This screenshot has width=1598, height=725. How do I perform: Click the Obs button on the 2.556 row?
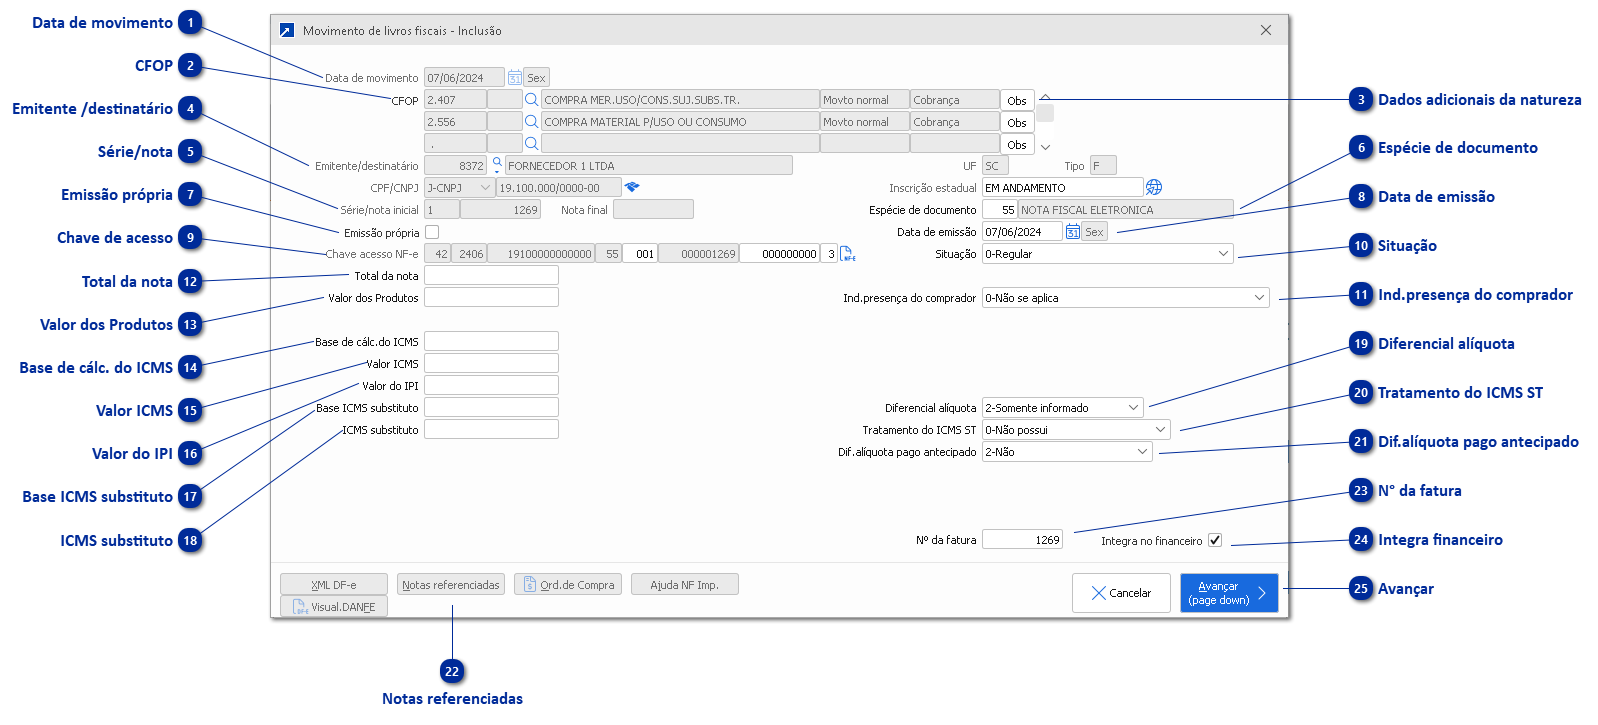click(1017, 123)
